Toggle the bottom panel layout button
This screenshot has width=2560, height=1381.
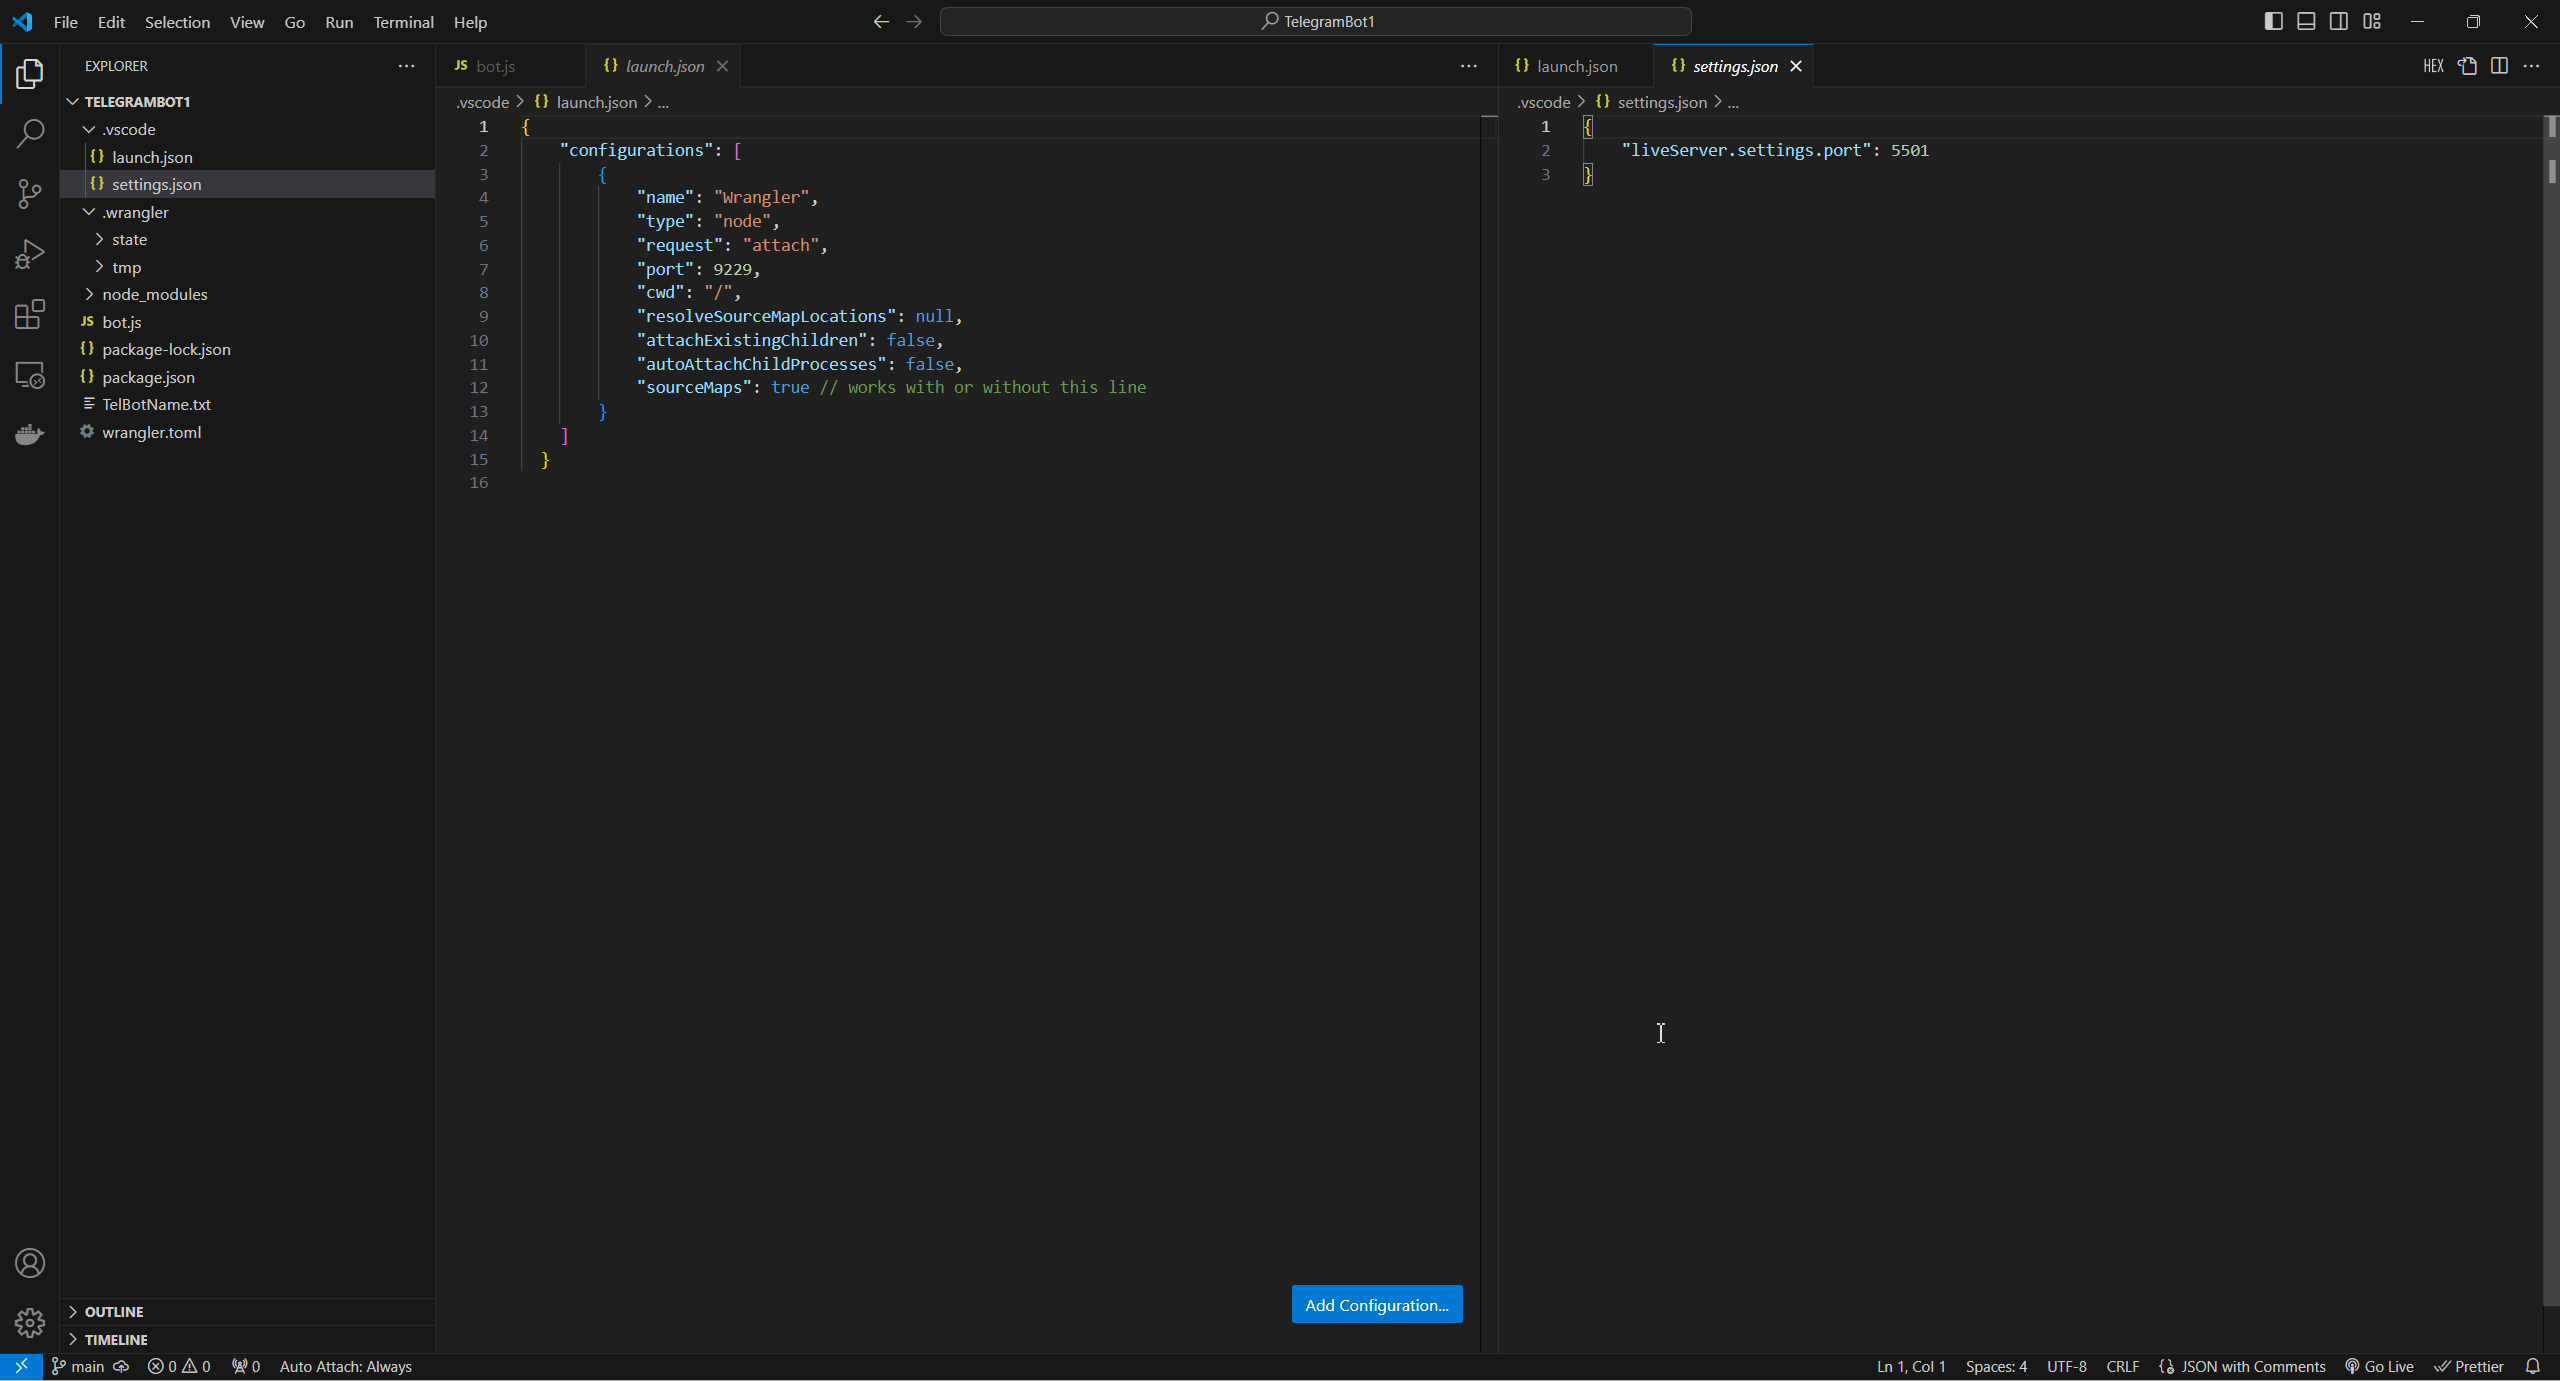pyautogui.click(x=2306, y=21)
